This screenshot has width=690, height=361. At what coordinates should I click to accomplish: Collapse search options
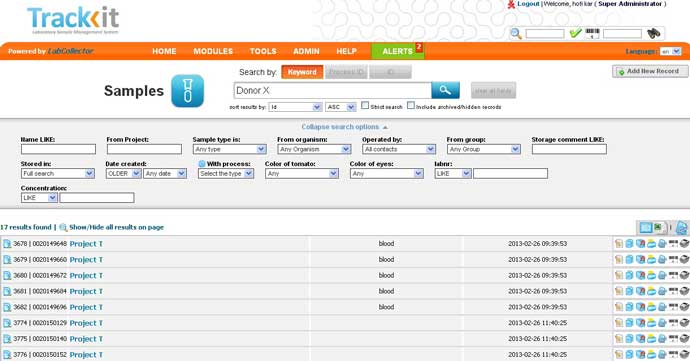(x=344, y=127)
